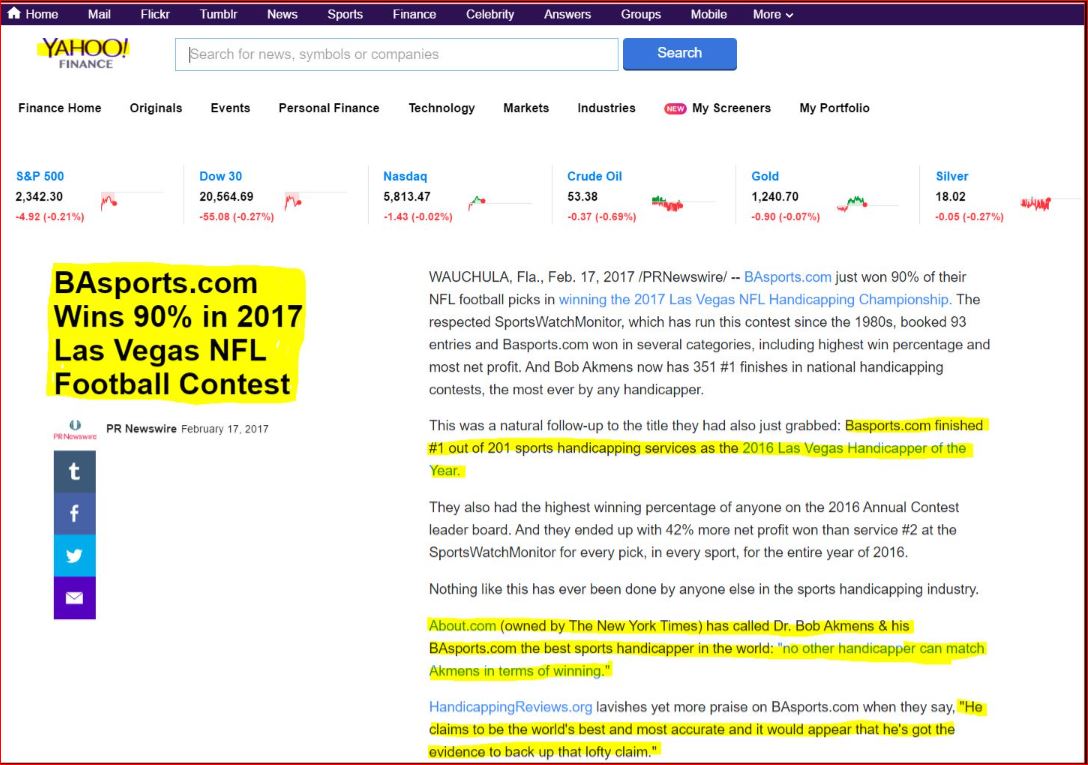
Task: Open Mail in the top navigation
Action: point(99,14)
